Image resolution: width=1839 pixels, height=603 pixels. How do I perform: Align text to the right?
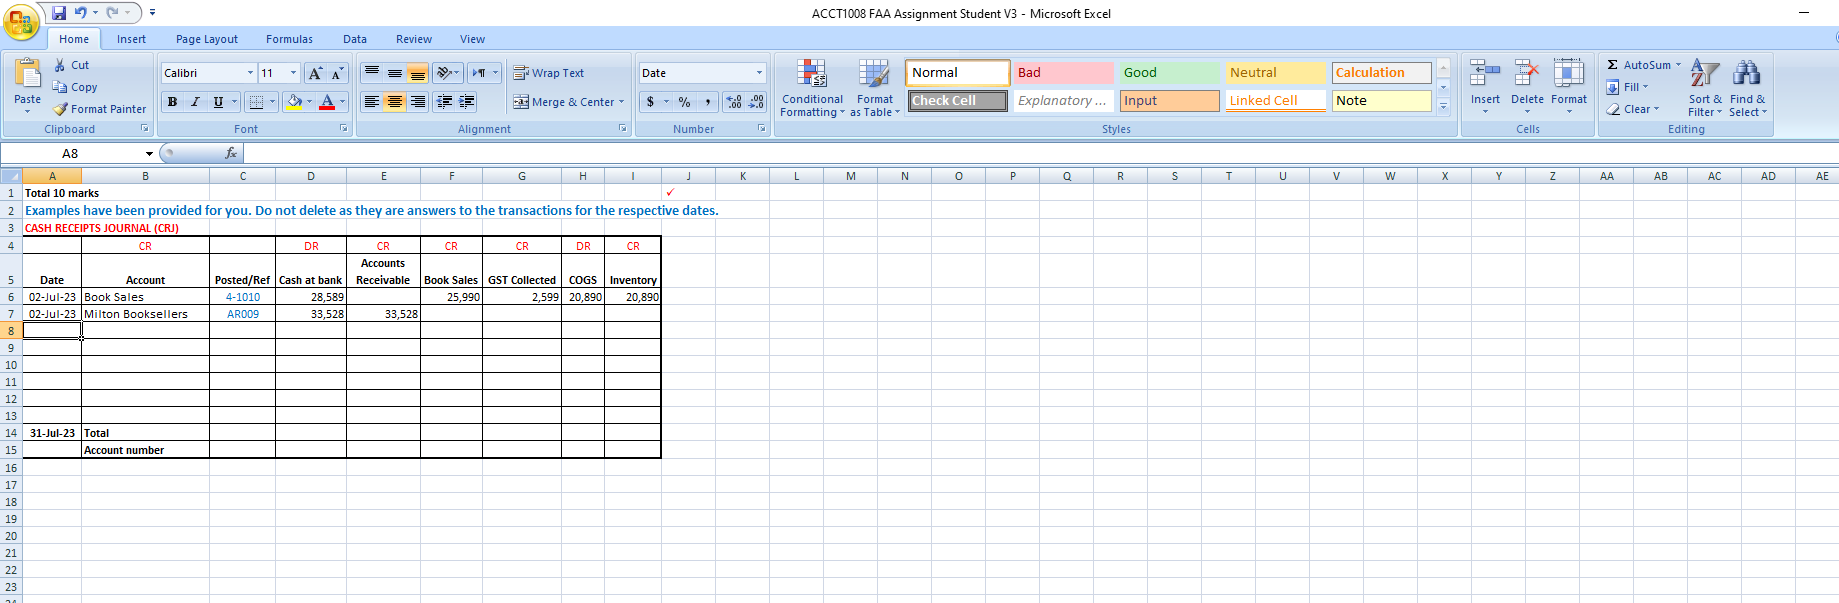coord(418,102)
